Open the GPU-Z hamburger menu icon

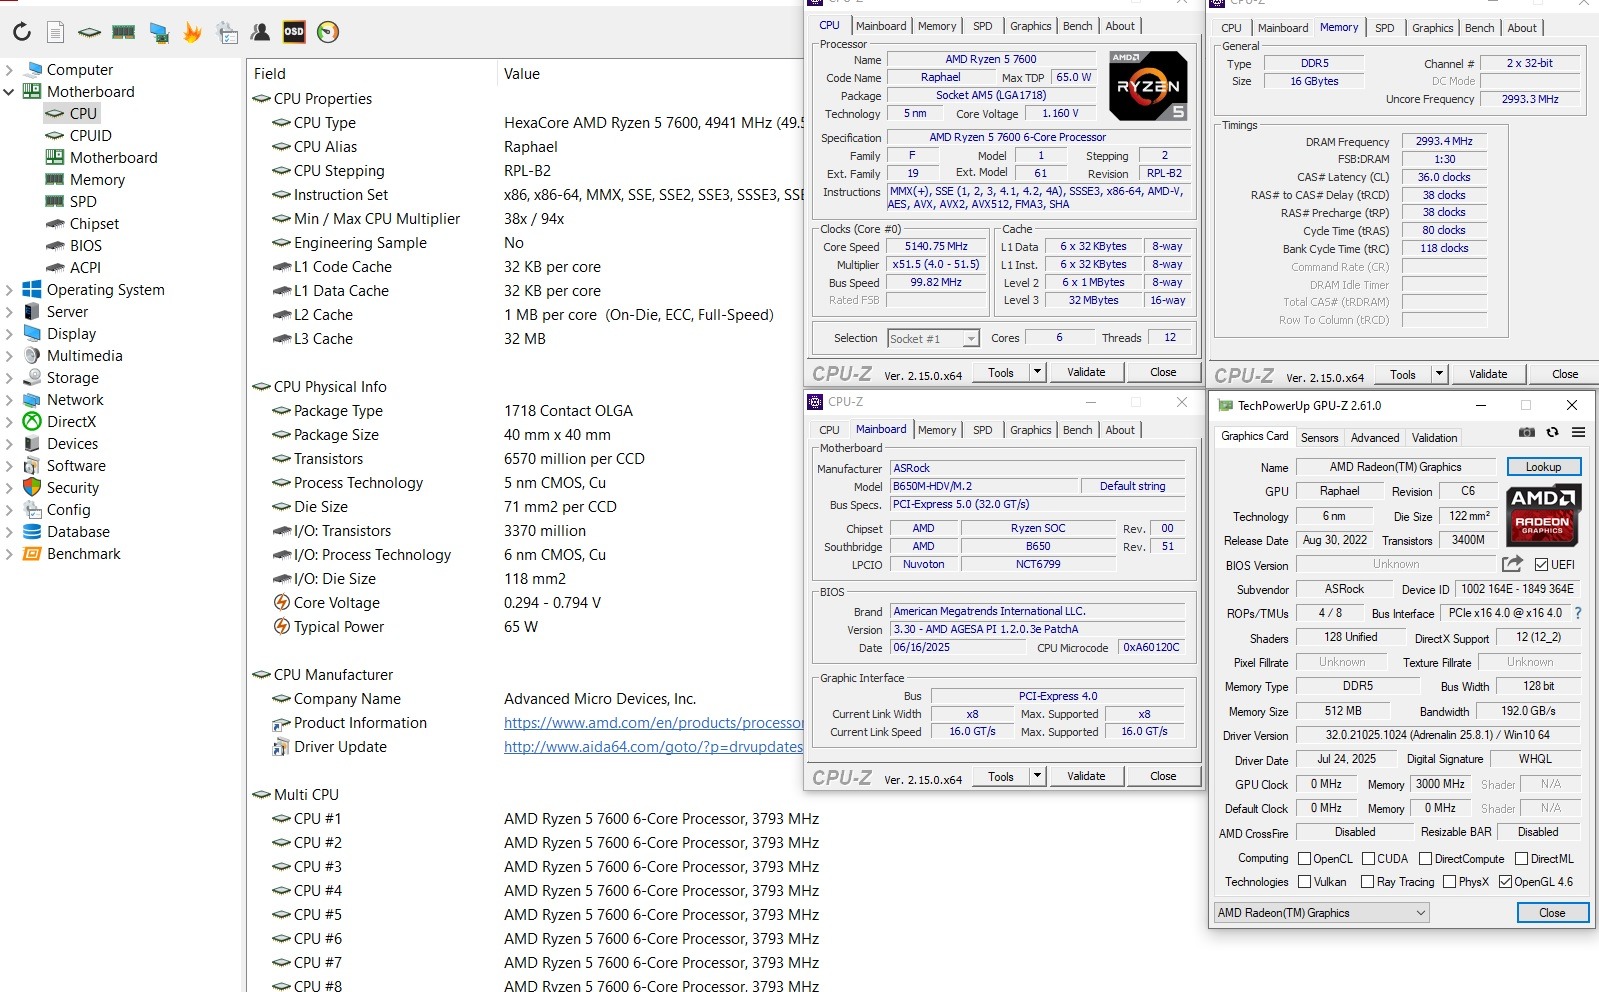1578,433
